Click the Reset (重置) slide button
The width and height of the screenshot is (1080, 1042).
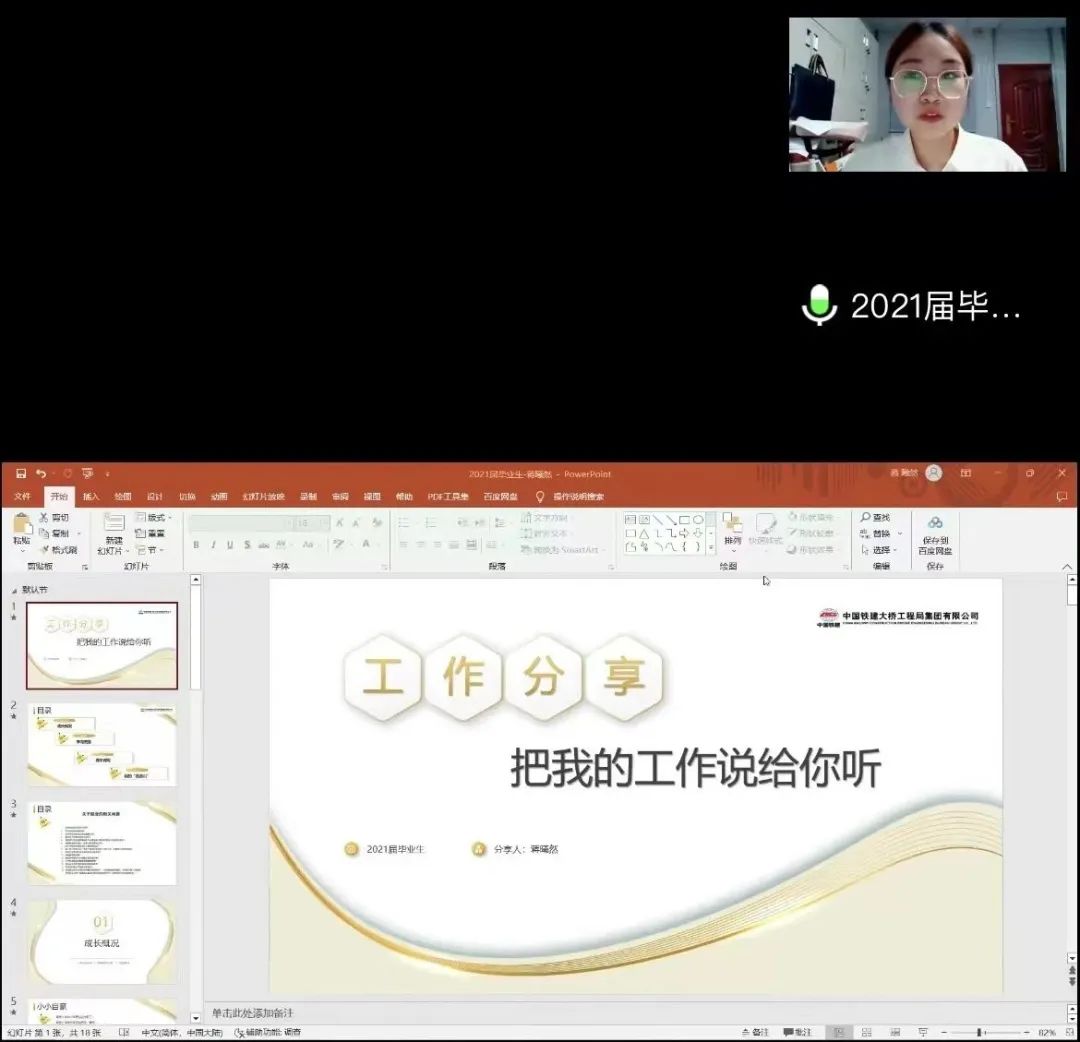(x=150, y=533)
